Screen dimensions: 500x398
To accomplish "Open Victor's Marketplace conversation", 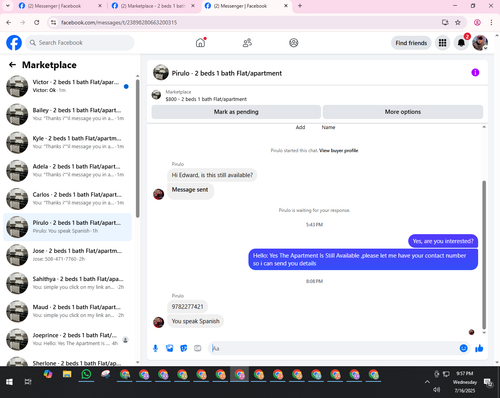I will click(x=68, y=86).
